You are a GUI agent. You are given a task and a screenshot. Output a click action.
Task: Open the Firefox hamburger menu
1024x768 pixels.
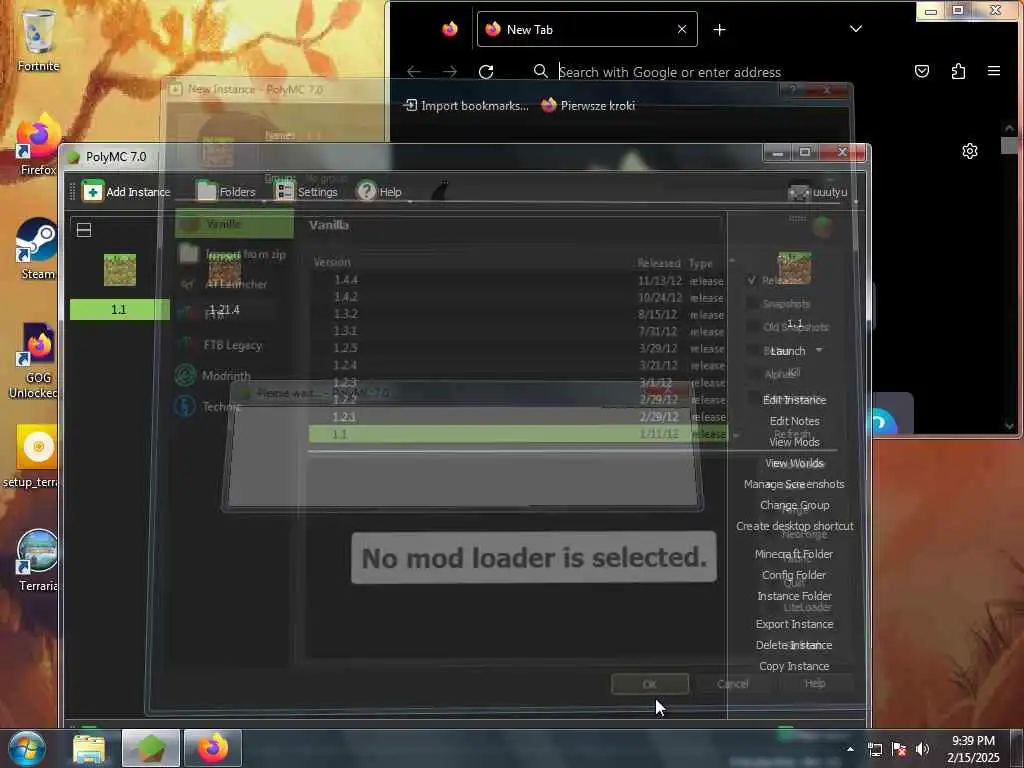pyautogui.click(x=994, y=71)
